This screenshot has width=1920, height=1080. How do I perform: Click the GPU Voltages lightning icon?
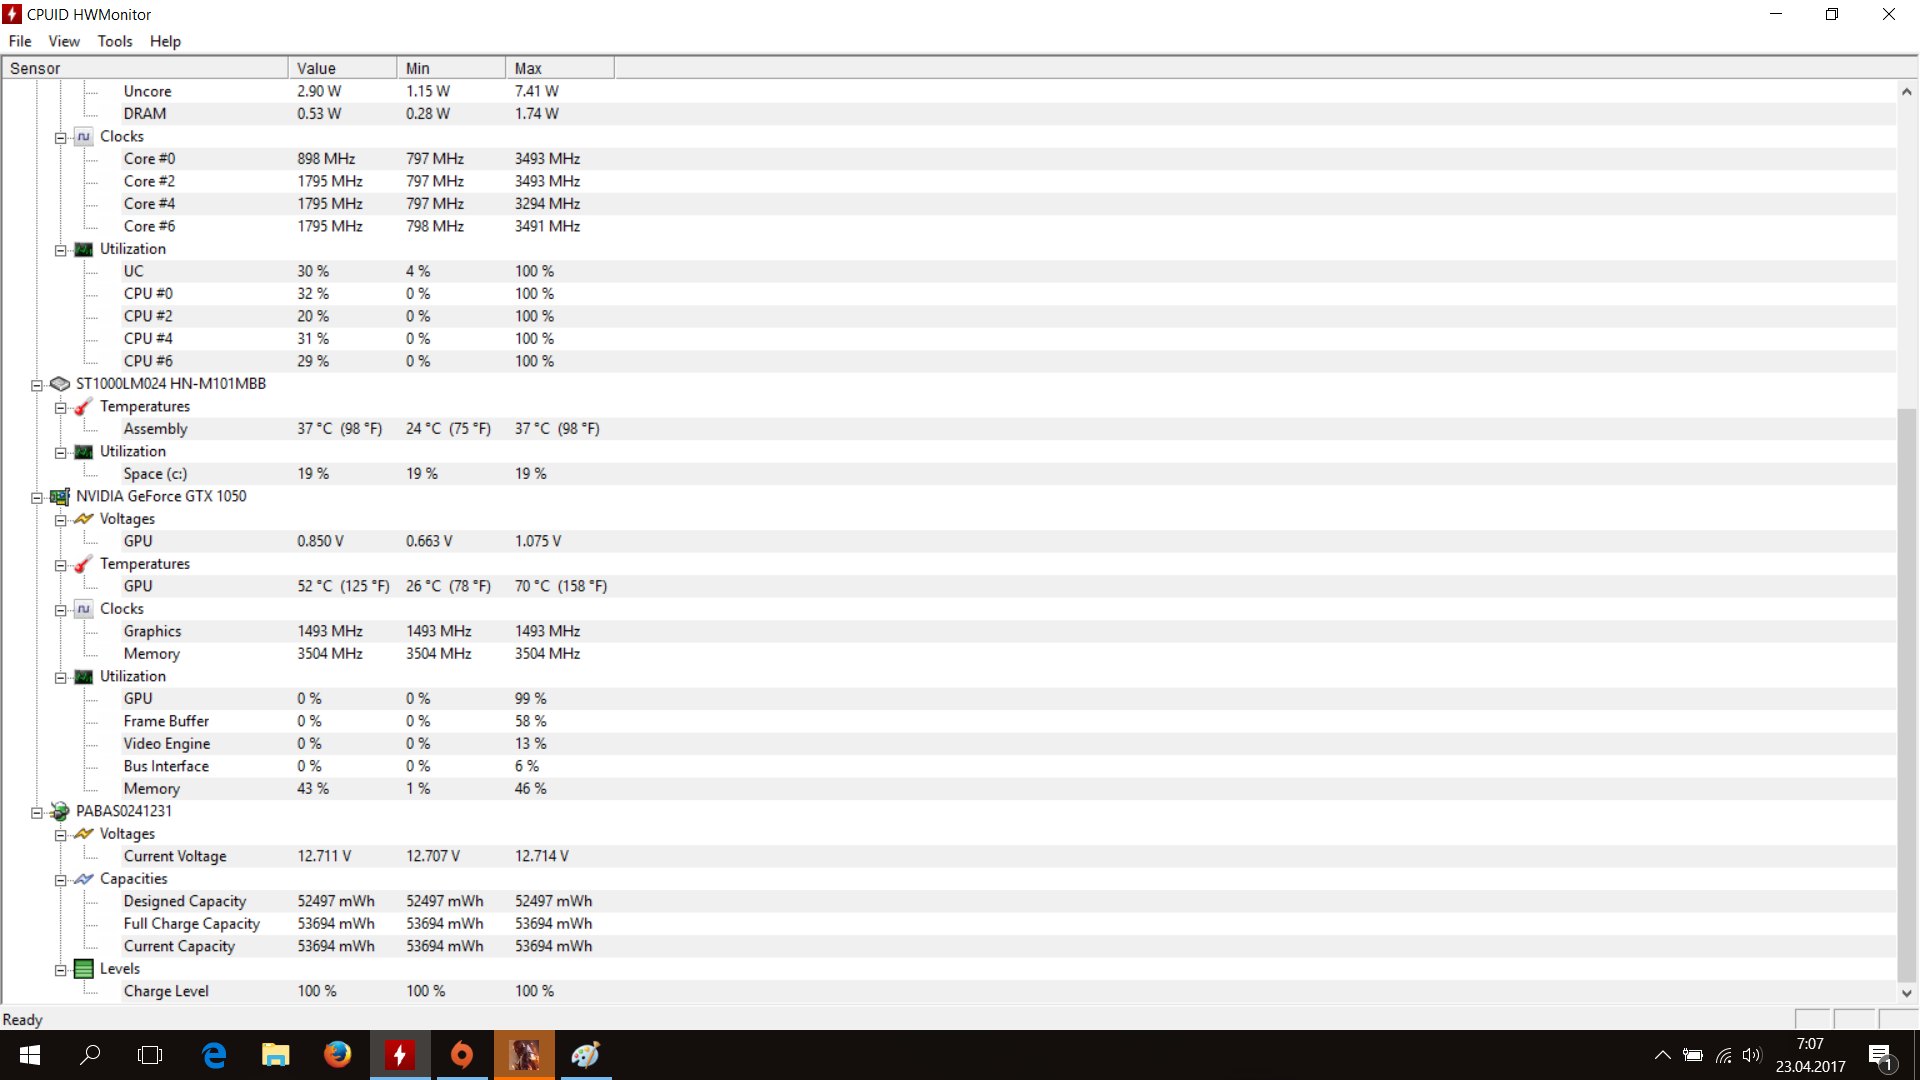point(84,519)
